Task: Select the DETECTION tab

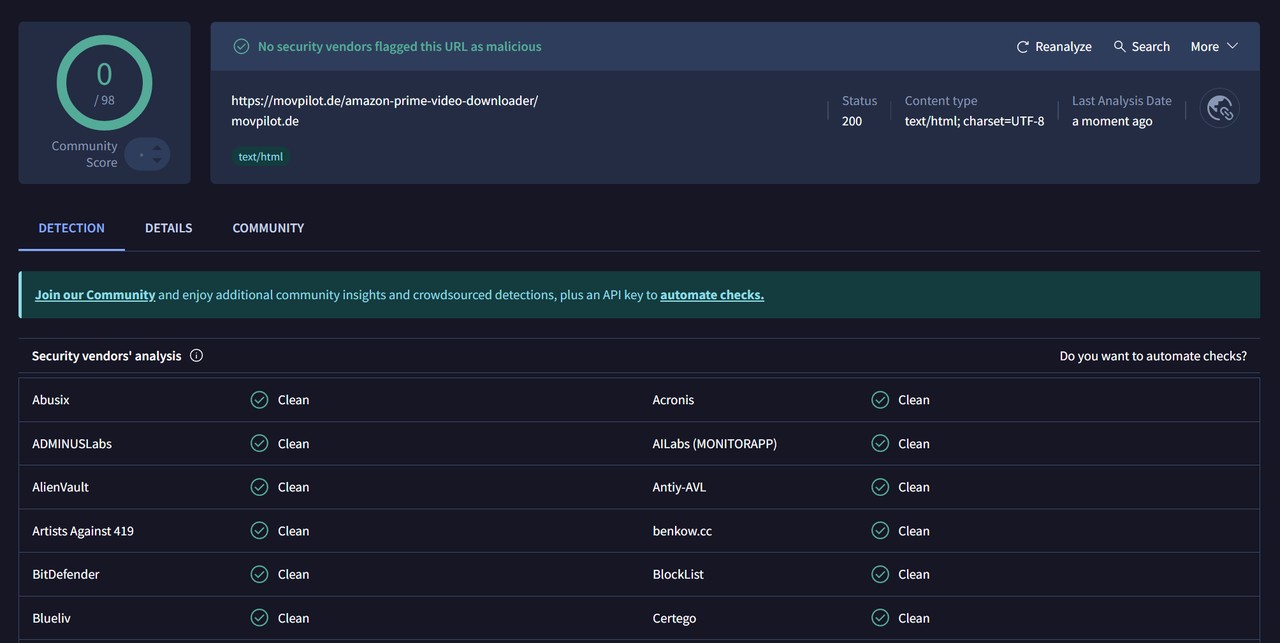Action: (x=71, y=228)
